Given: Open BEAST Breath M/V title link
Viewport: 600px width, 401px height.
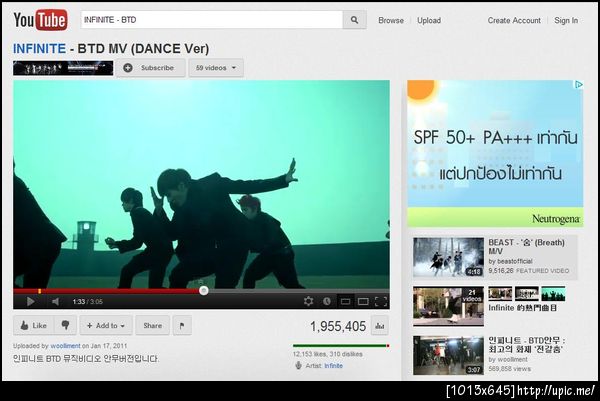Looking at the screenshot, I should pyautogui.click(x=526, y=247).
